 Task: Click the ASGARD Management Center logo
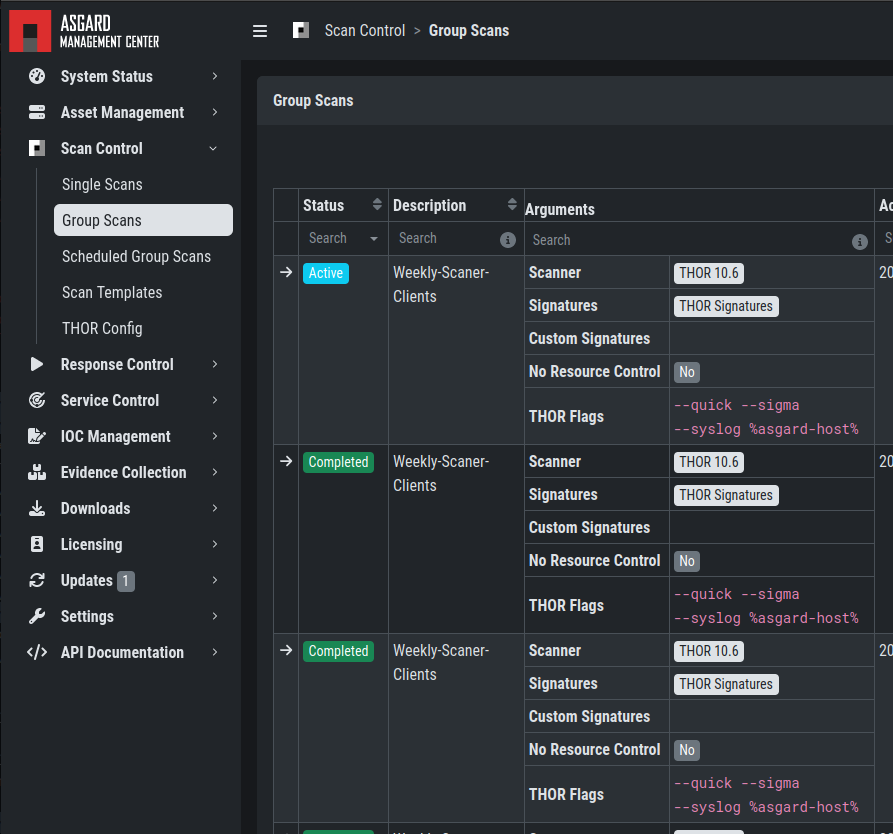85,31
